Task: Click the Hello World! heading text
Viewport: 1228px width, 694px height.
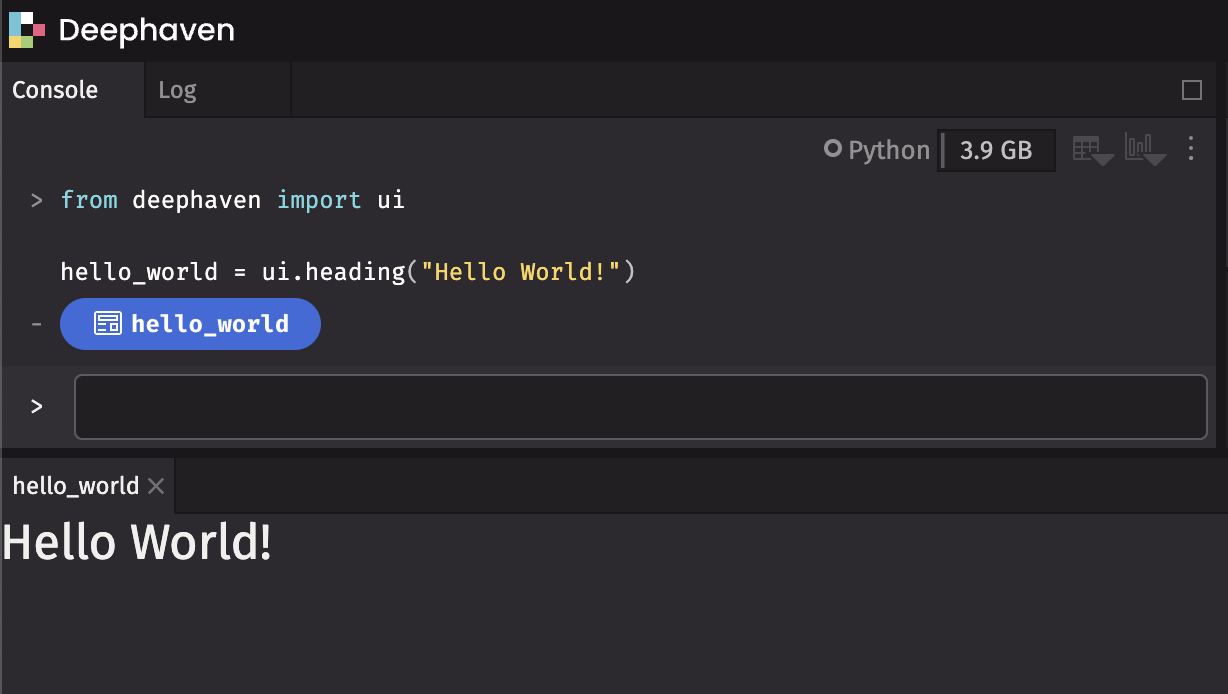Action: click(137, 543)
